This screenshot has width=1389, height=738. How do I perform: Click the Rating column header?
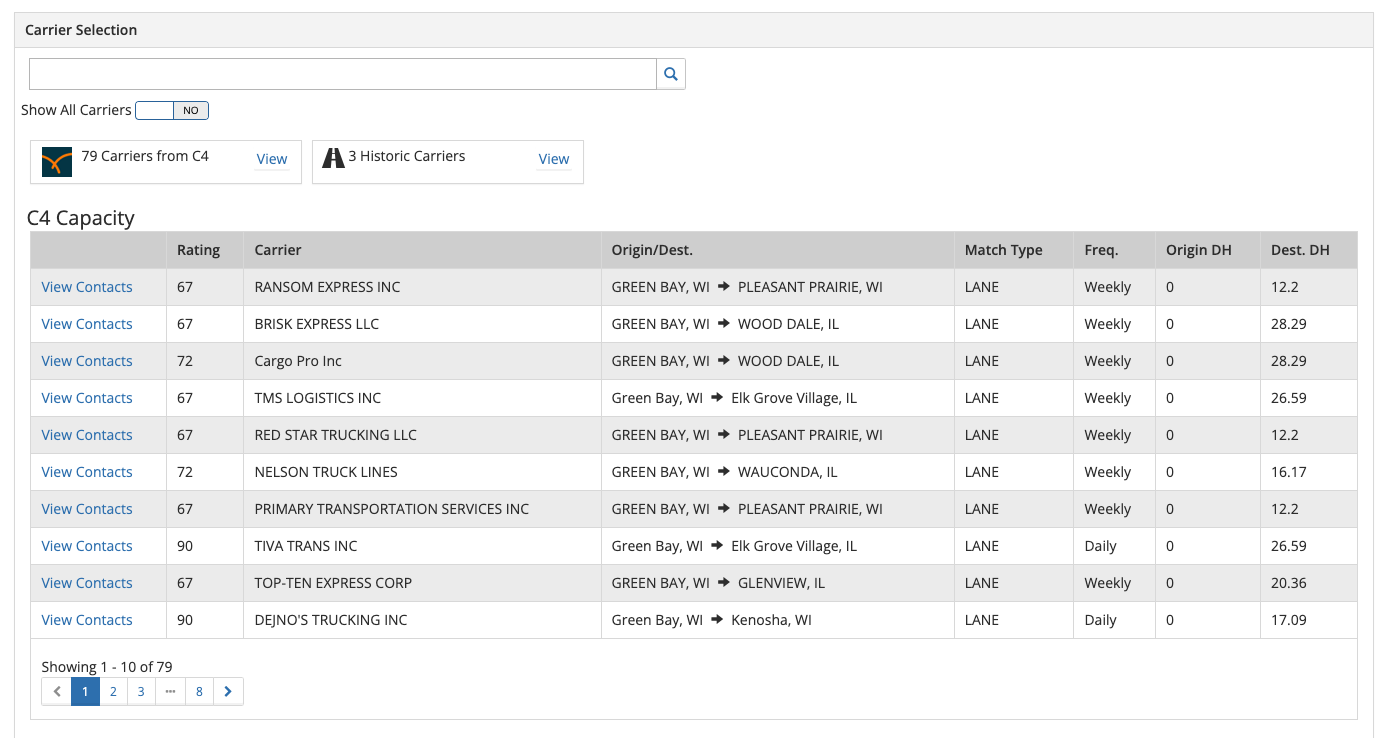[198, 250]
